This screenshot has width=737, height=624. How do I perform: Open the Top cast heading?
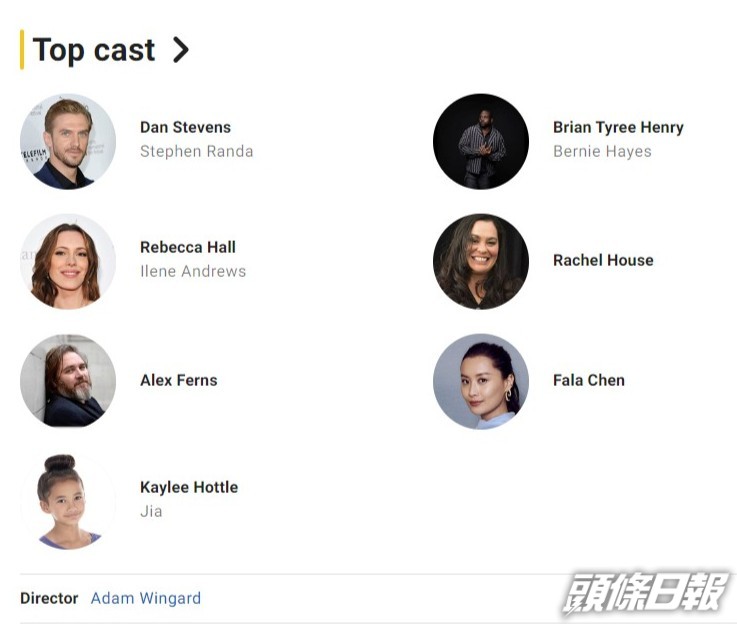tap(94, 50)
